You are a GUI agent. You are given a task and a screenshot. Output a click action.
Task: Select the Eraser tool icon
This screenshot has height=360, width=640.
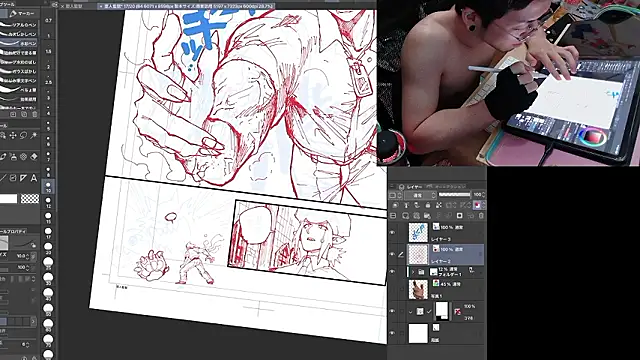tap(34, 156)
